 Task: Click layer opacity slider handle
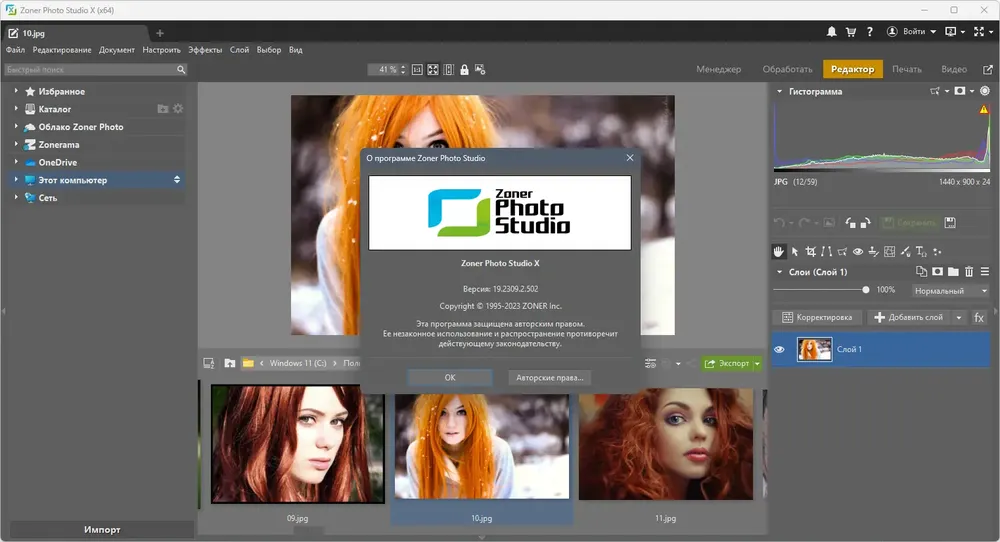click(865, 290)
